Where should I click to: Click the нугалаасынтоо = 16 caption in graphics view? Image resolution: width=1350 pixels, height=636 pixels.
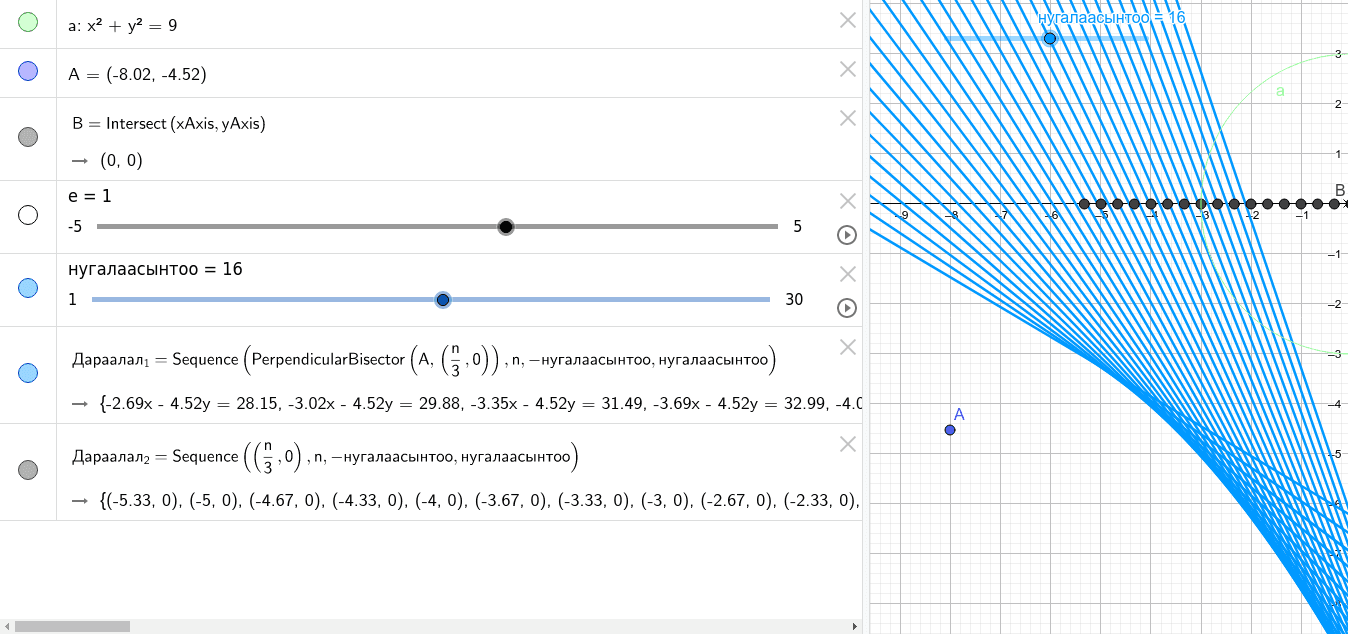(x=1111, y=17)
